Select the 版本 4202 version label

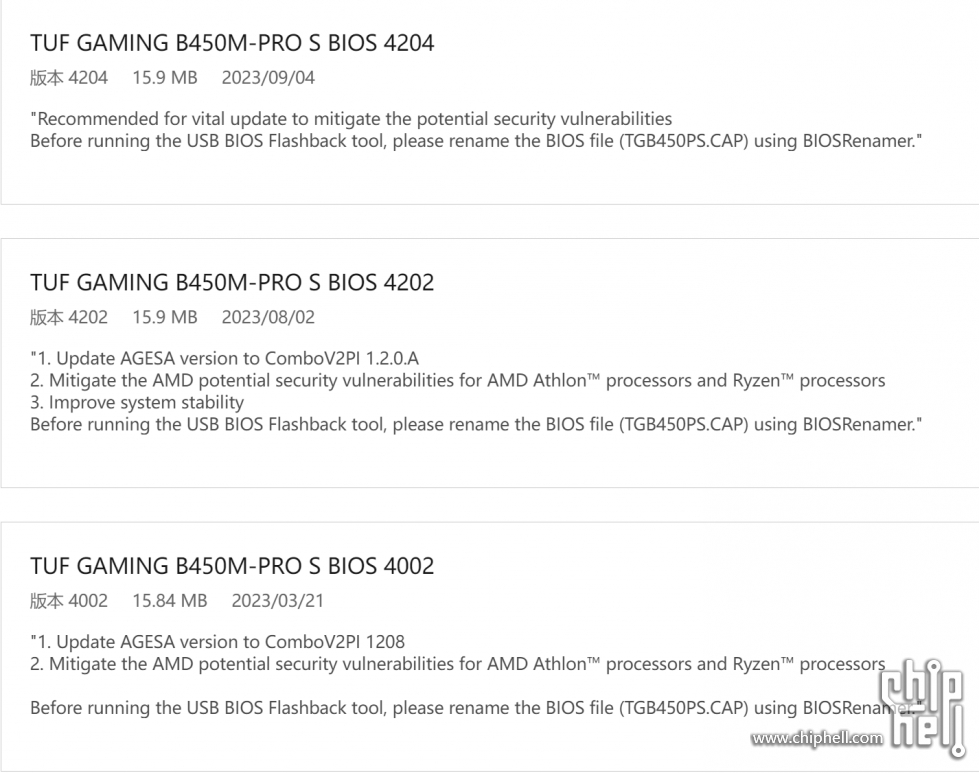coord(69,317)
